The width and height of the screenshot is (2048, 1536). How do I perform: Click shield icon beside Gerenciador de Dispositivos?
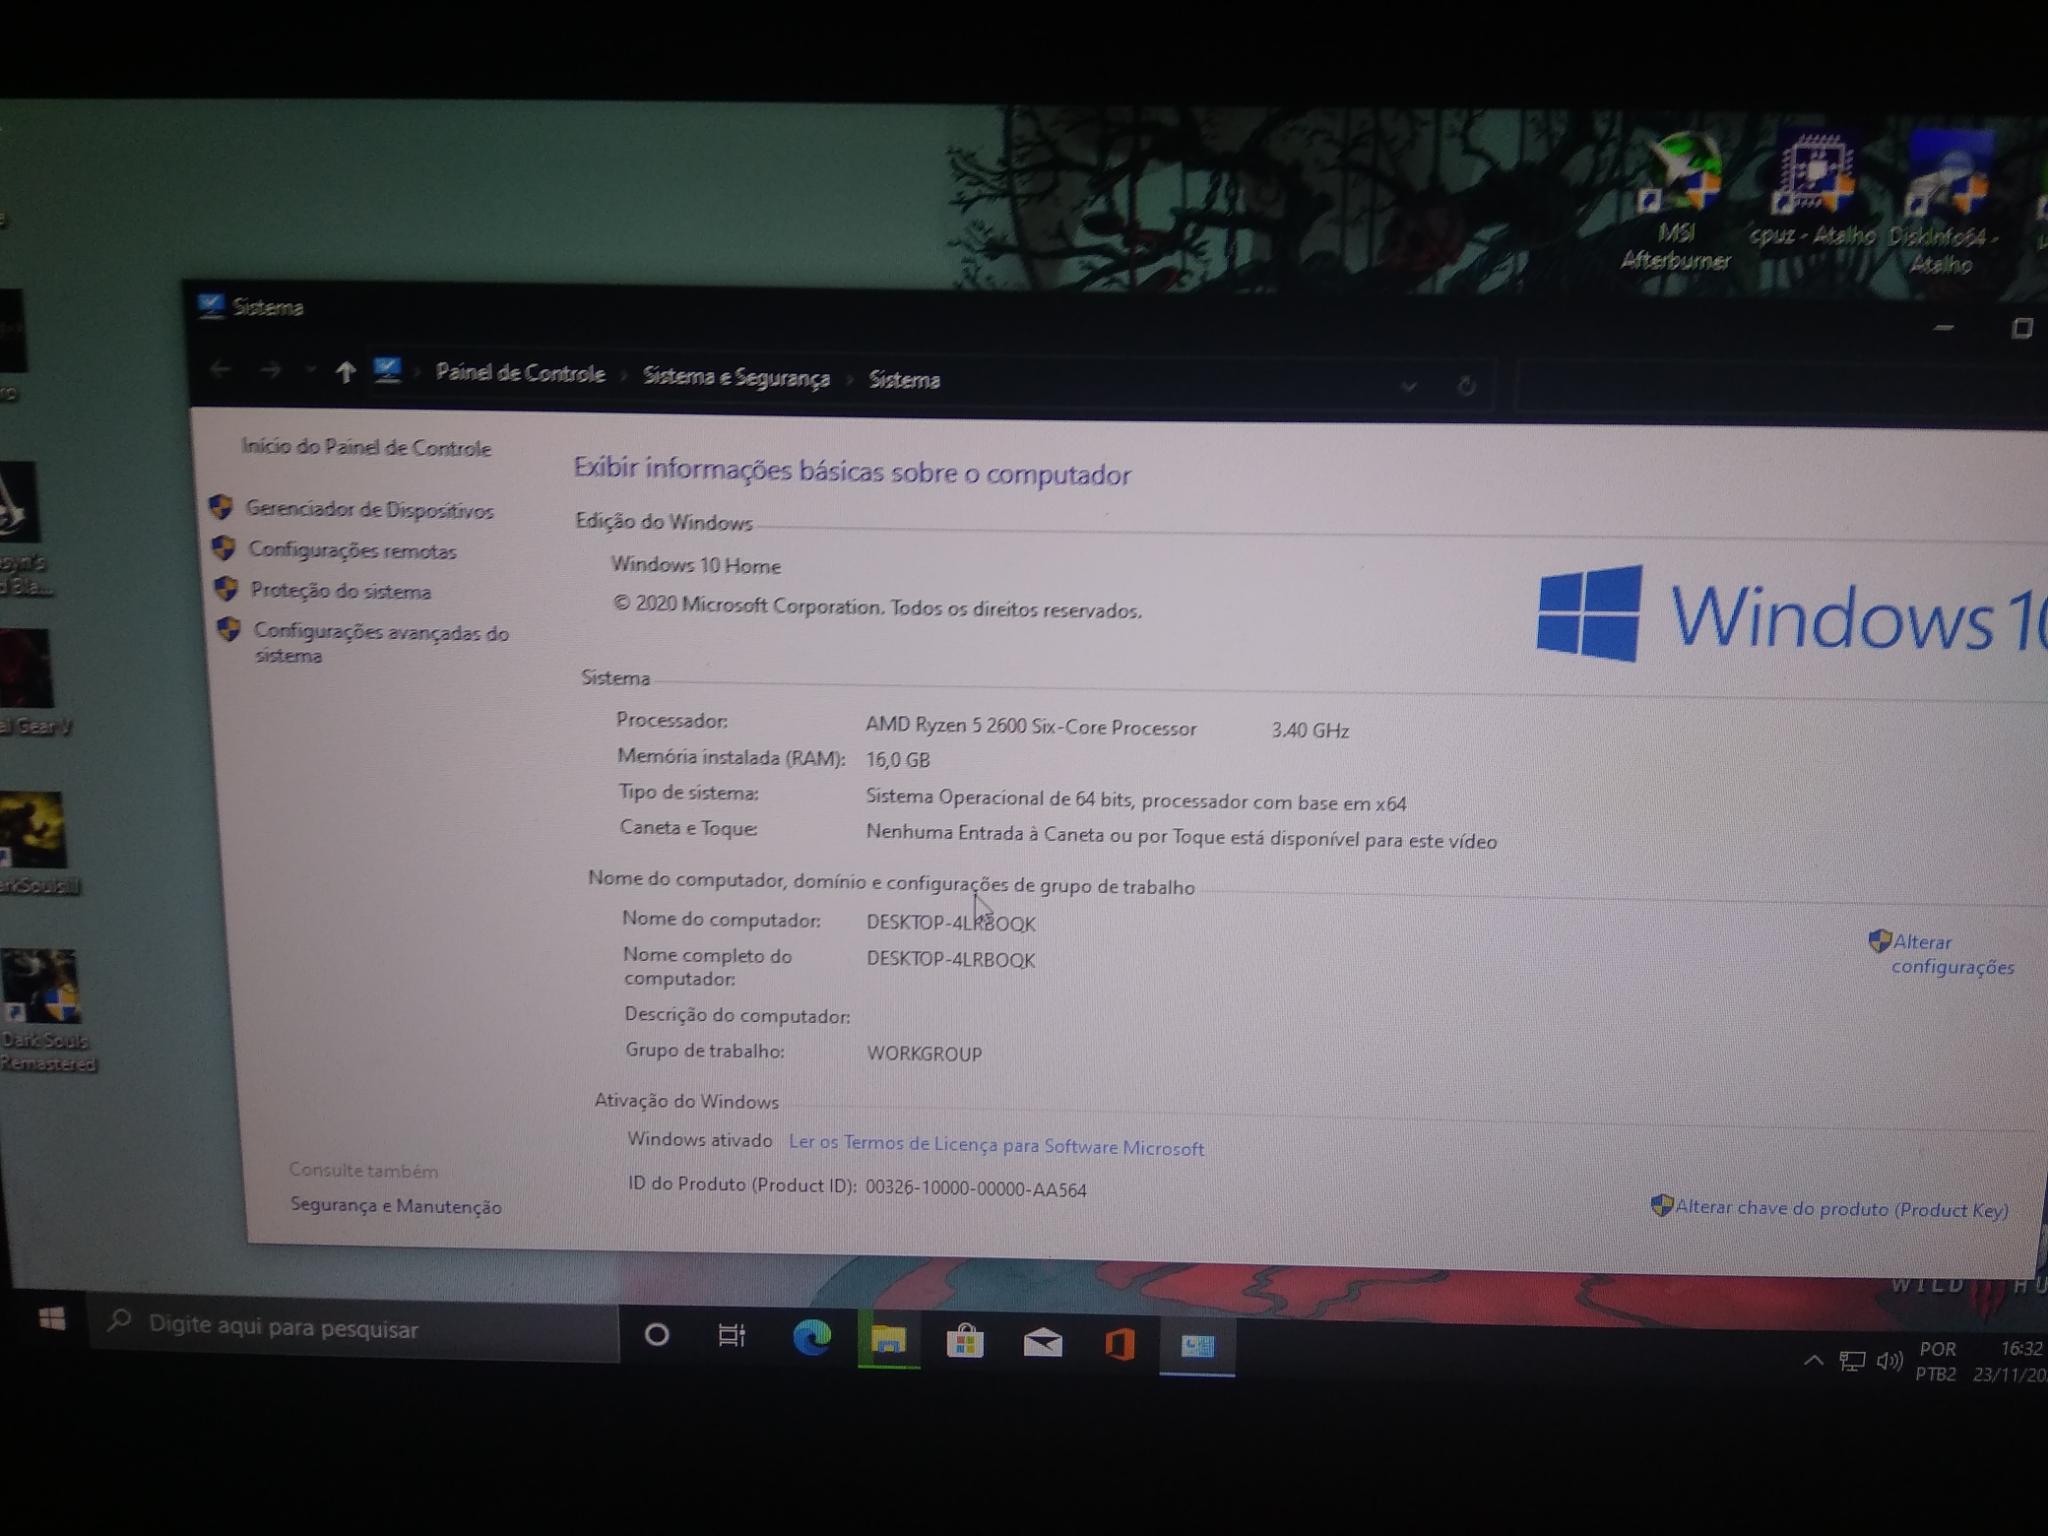[221, 507]
